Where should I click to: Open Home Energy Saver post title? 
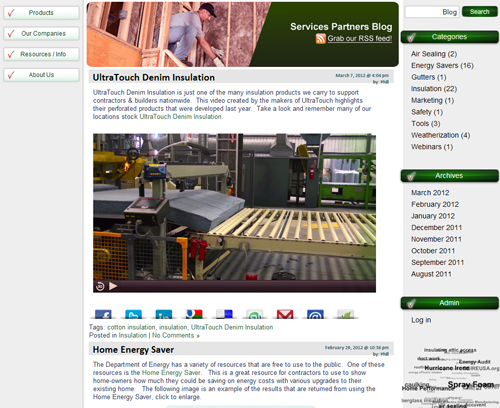click(133, 350)
